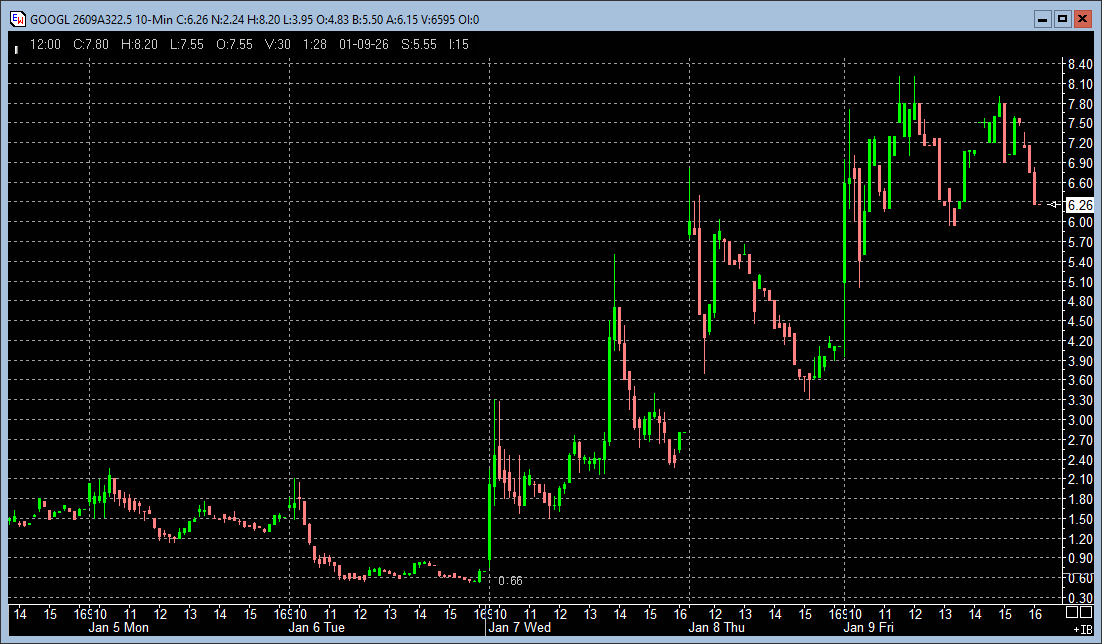Click the 0.66 low price annotation
The height and width of the screenshot is (644, 1102).
(x=510, y=580)
